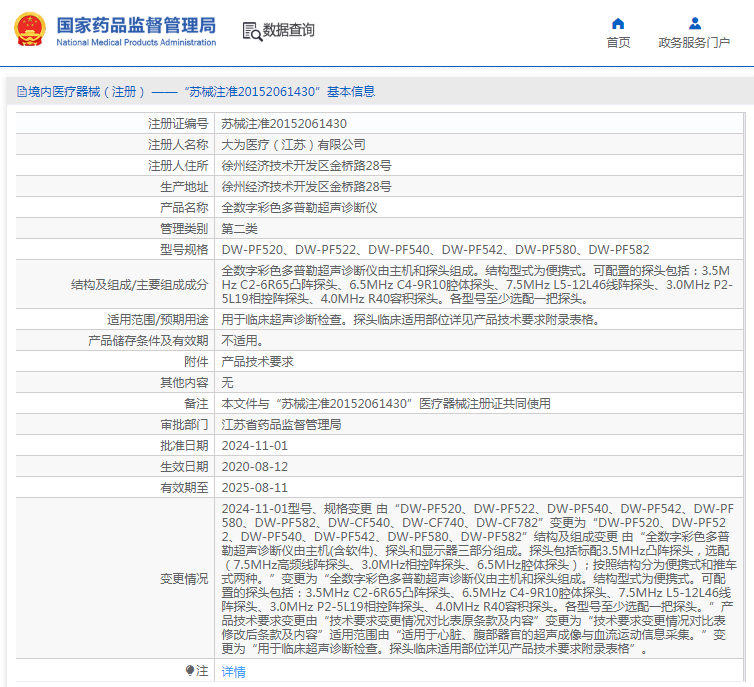This screenshot has height=687, width=754.
Task: Click the 产品储存条件及有效期 label
Action: (x=148, y=341)
